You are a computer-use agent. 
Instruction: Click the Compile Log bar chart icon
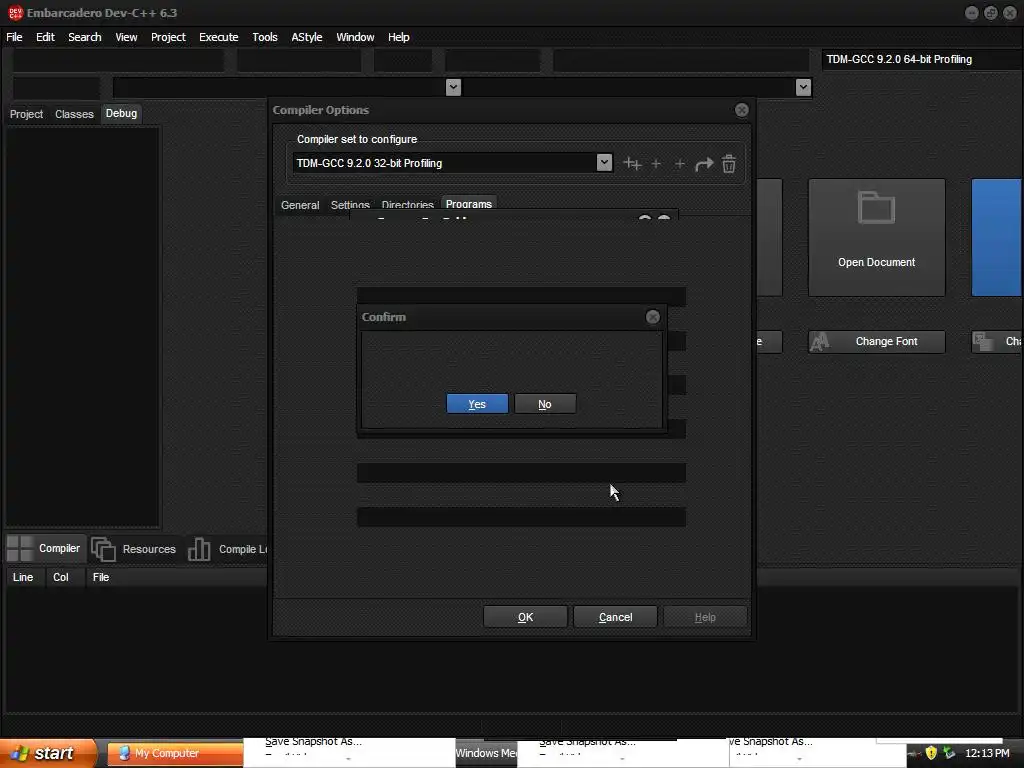pyautogui.click(x=199, y=549)
